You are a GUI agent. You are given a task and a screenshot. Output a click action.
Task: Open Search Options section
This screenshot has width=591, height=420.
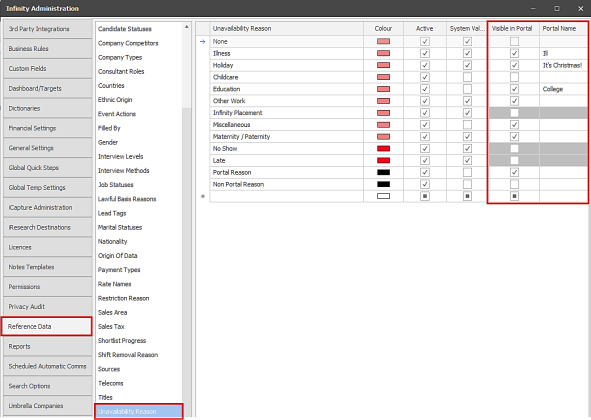[47, 386]
